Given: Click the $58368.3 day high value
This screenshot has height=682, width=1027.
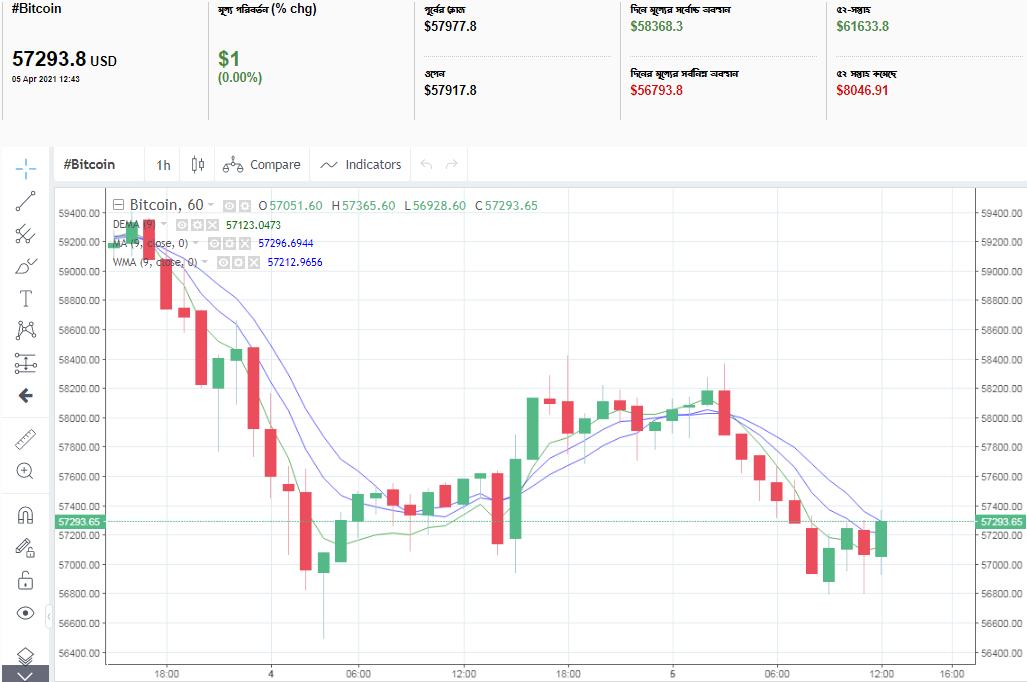Looking at the screenshot, I should (x=657, y=26).
